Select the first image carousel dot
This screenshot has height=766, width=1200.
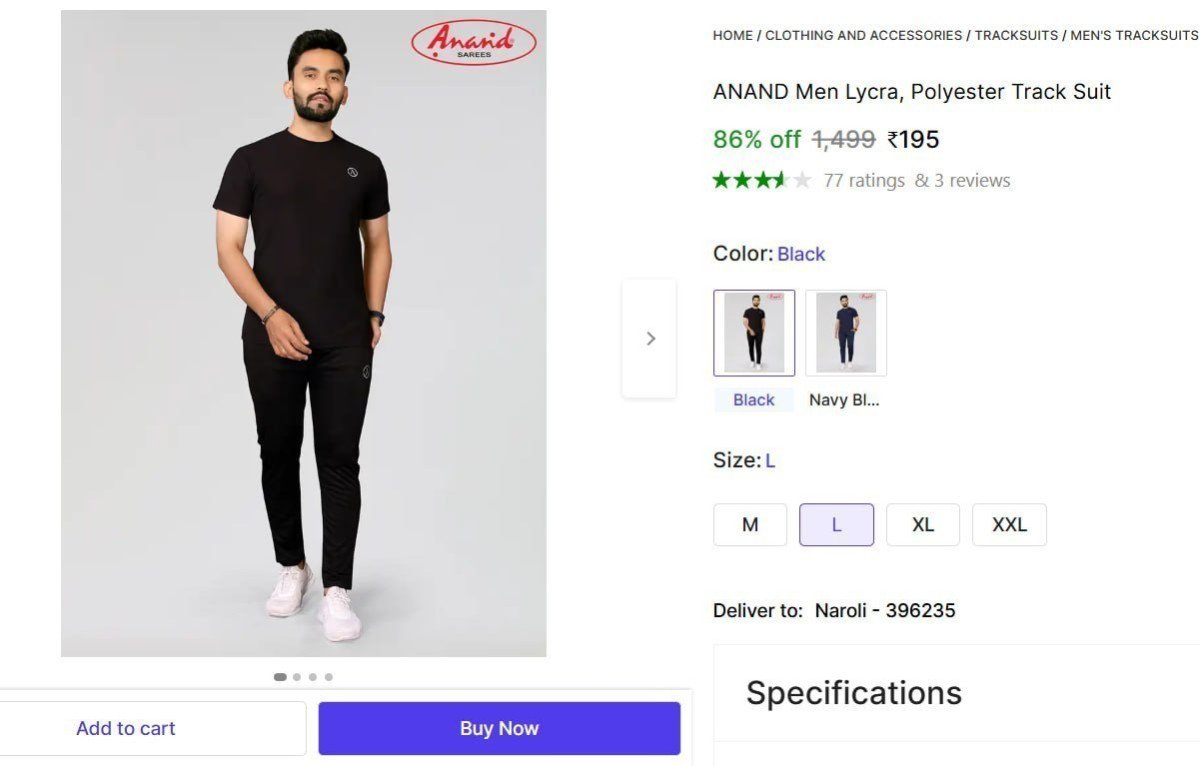(280, 677)
